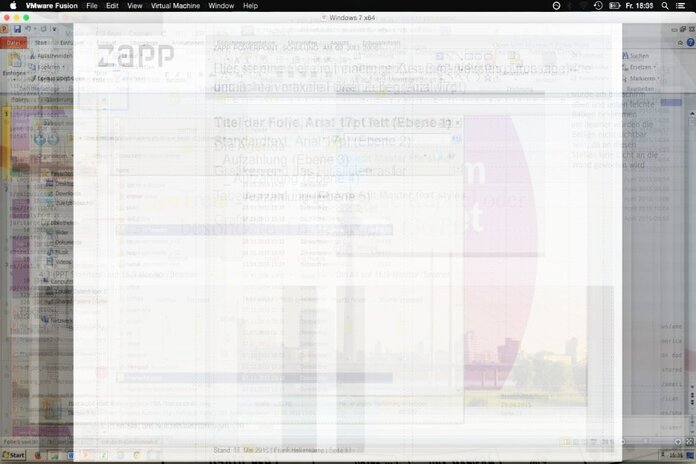Click Kopieren in the clipboard group
696x464 pixels.
coord(48,67)
